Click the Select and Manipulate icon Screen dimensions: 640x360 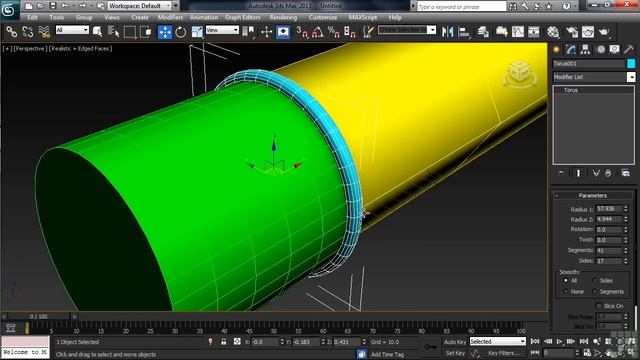click(283, 32)
